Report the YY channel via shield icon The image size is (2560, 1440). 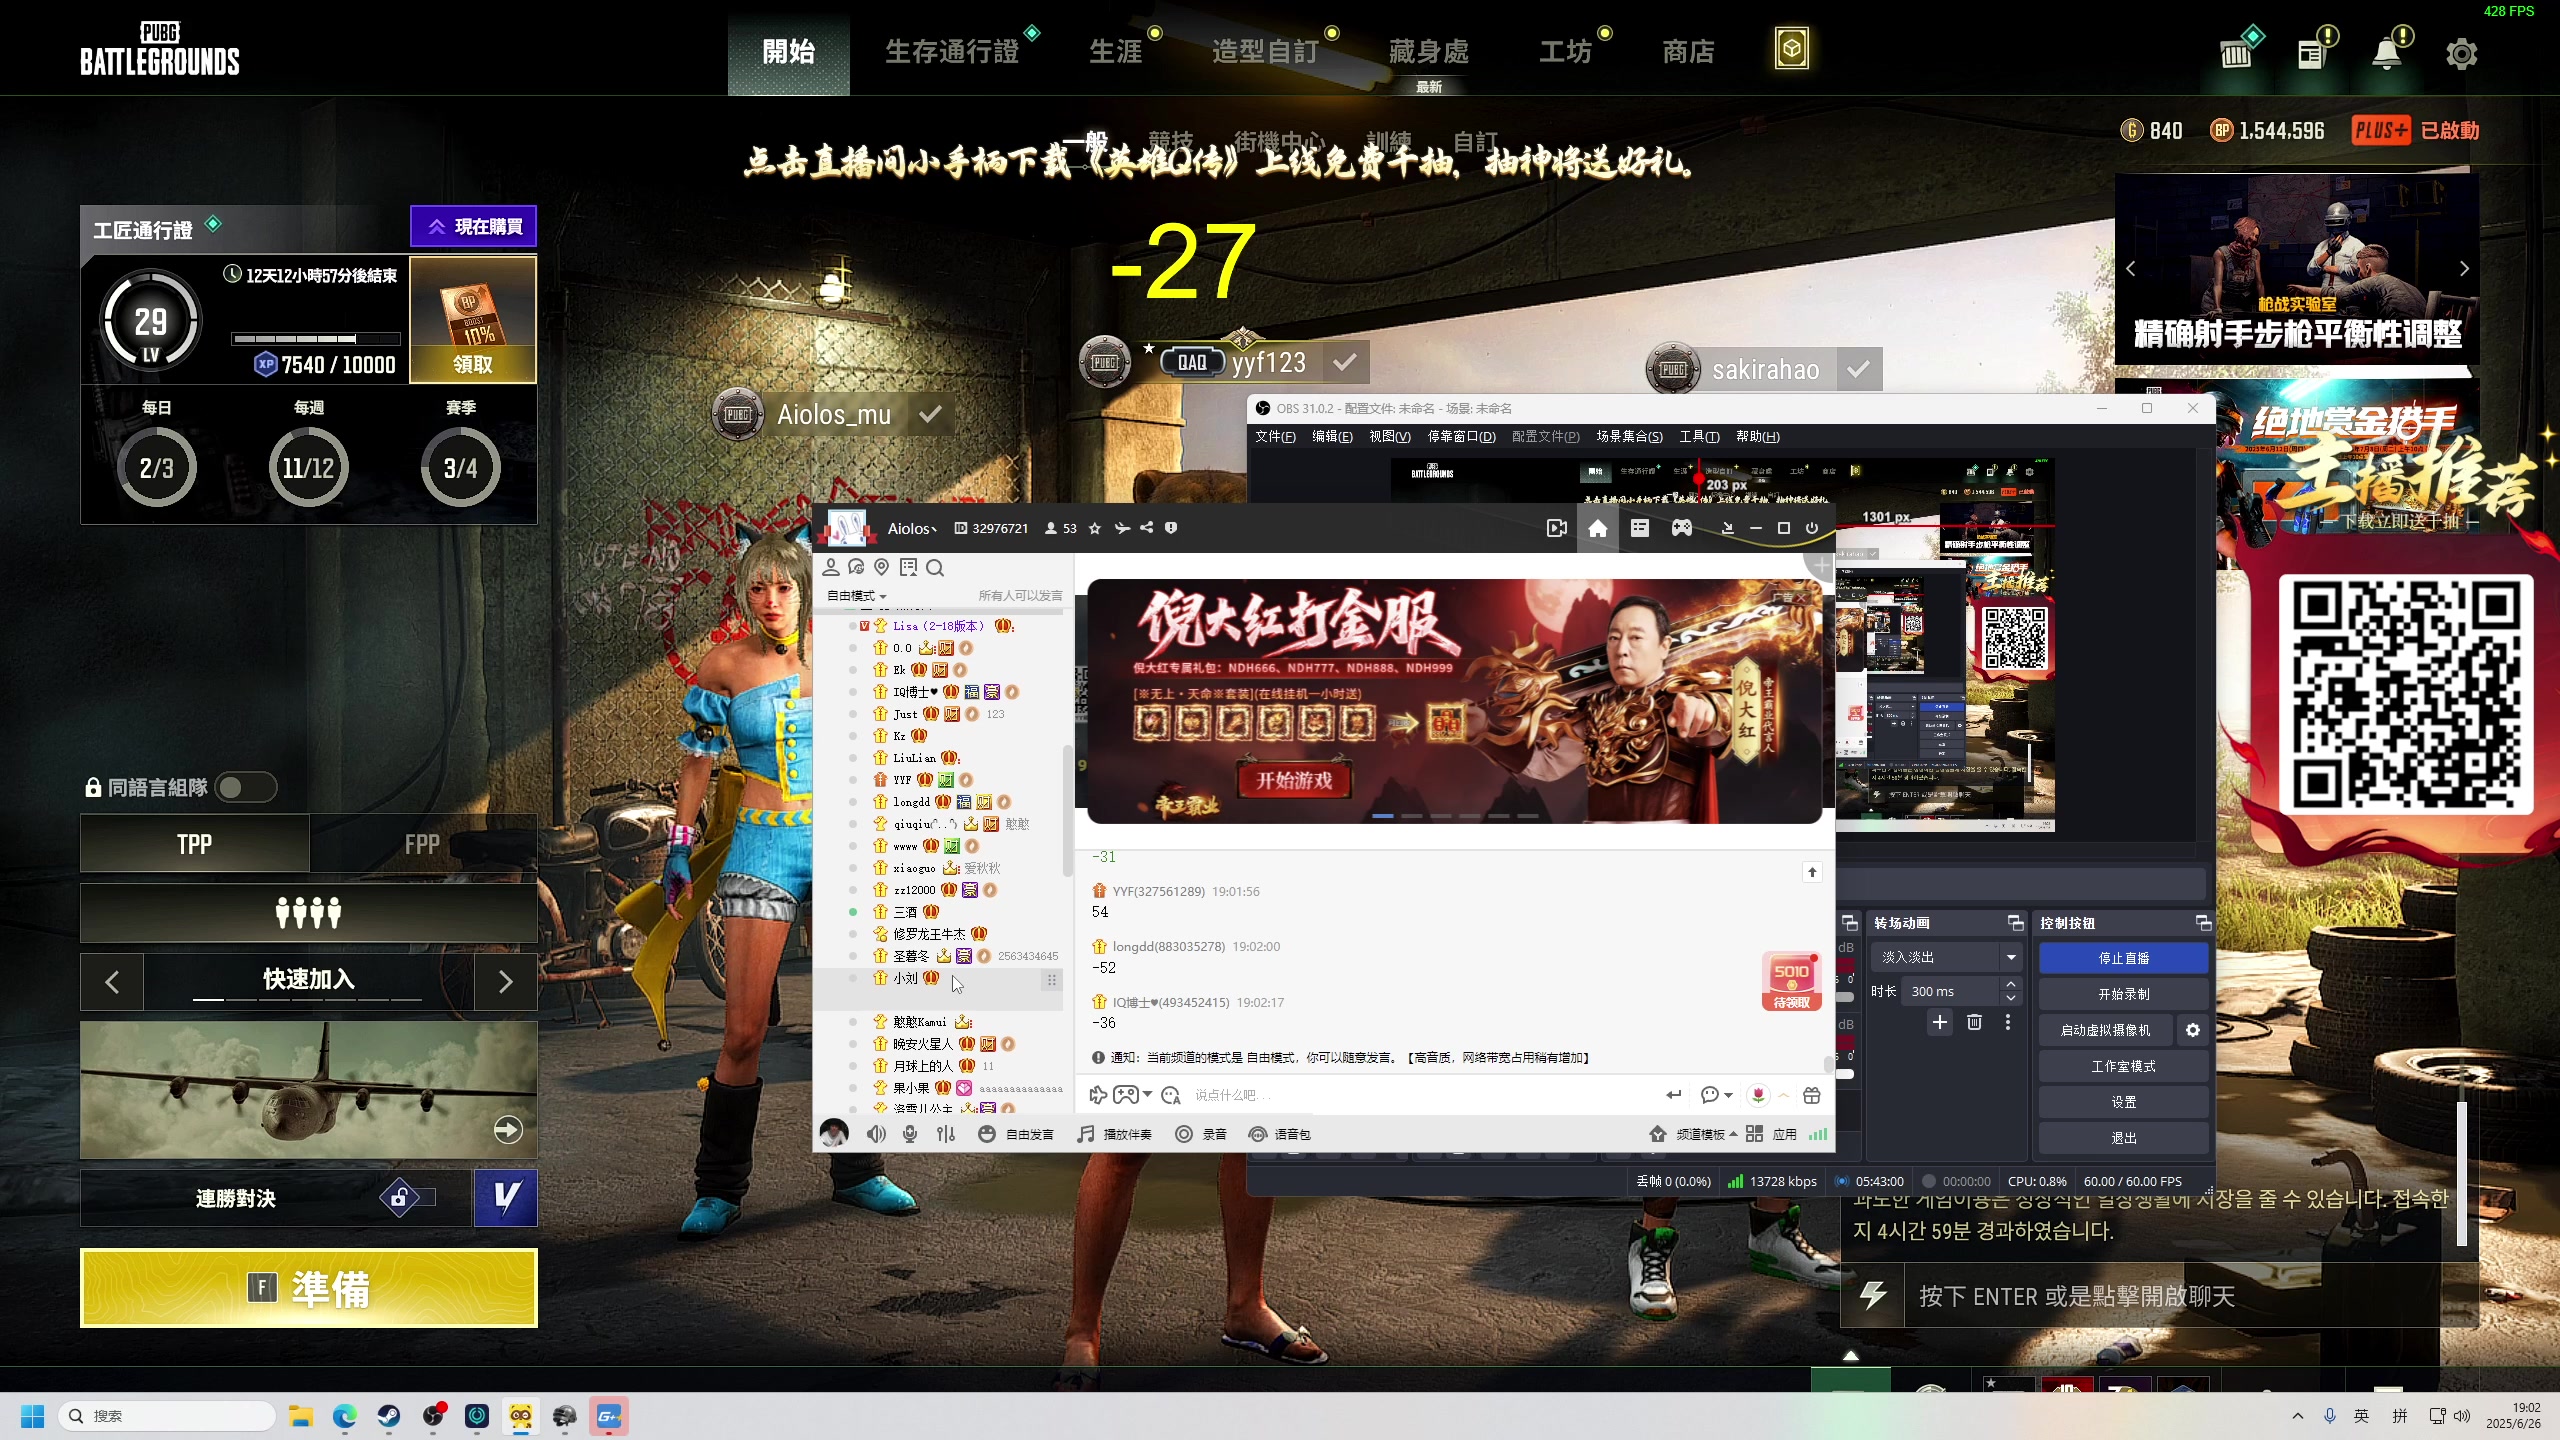pyautogui.click(x=1171, y=528)
